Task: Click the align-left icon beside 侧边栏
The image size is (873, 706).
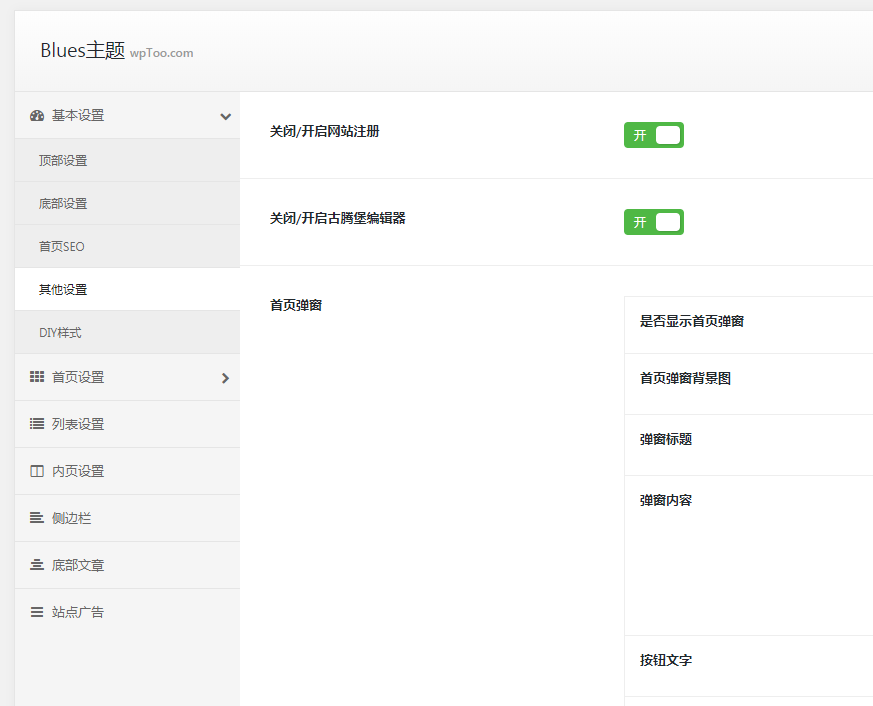Action: (x=37, y=519)
